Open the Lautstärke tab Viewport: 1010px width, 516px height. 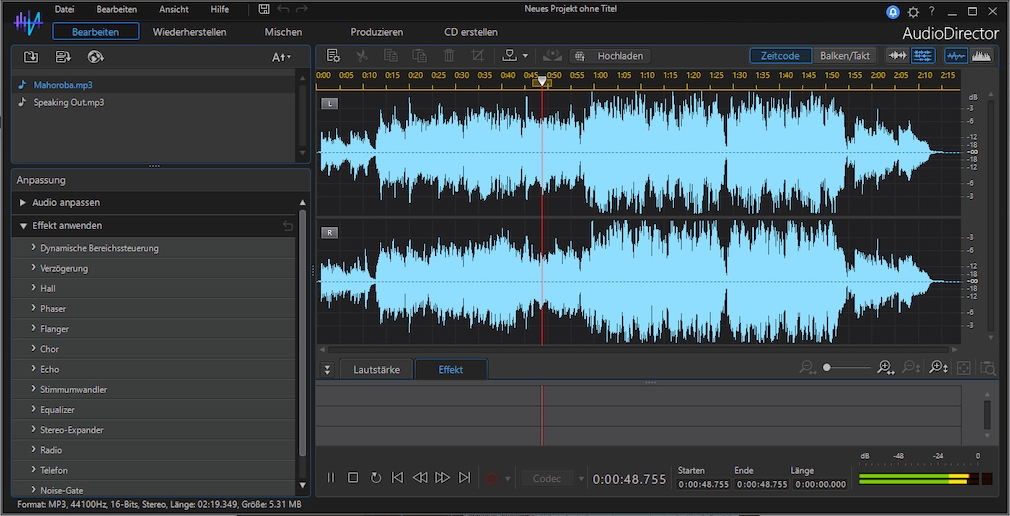point(376,370)
